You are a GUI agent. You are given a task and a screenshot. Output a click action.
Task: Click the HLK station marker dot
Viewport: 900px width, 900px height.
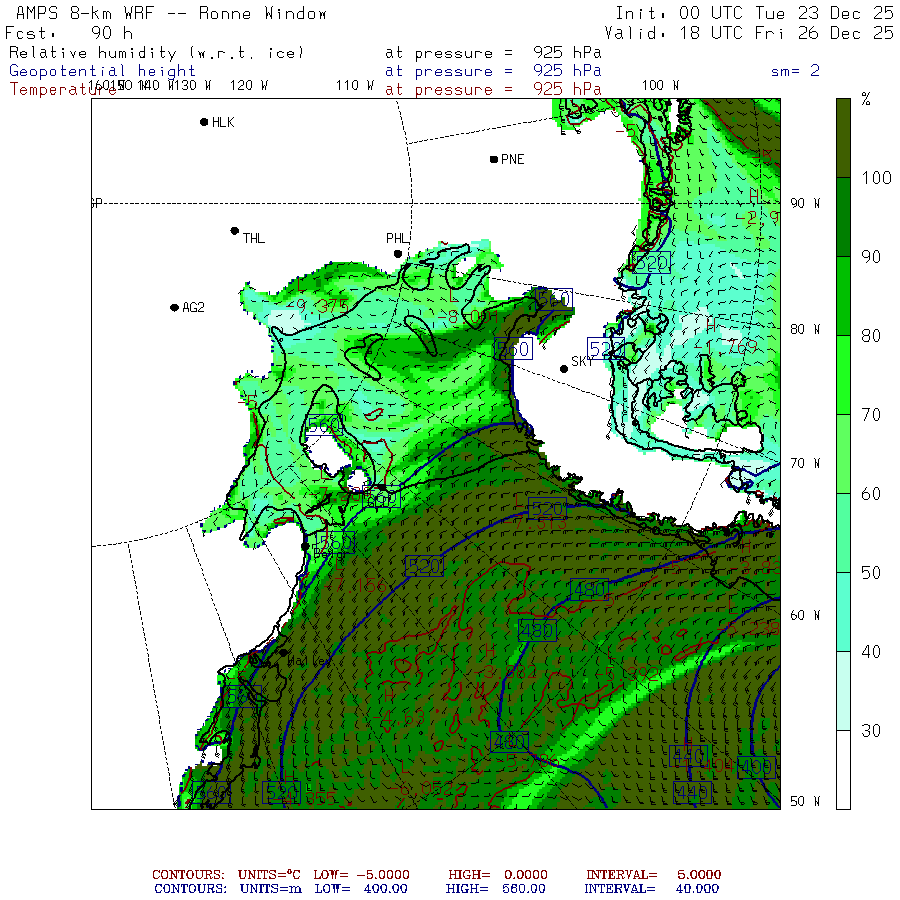[x=204, y=122]
